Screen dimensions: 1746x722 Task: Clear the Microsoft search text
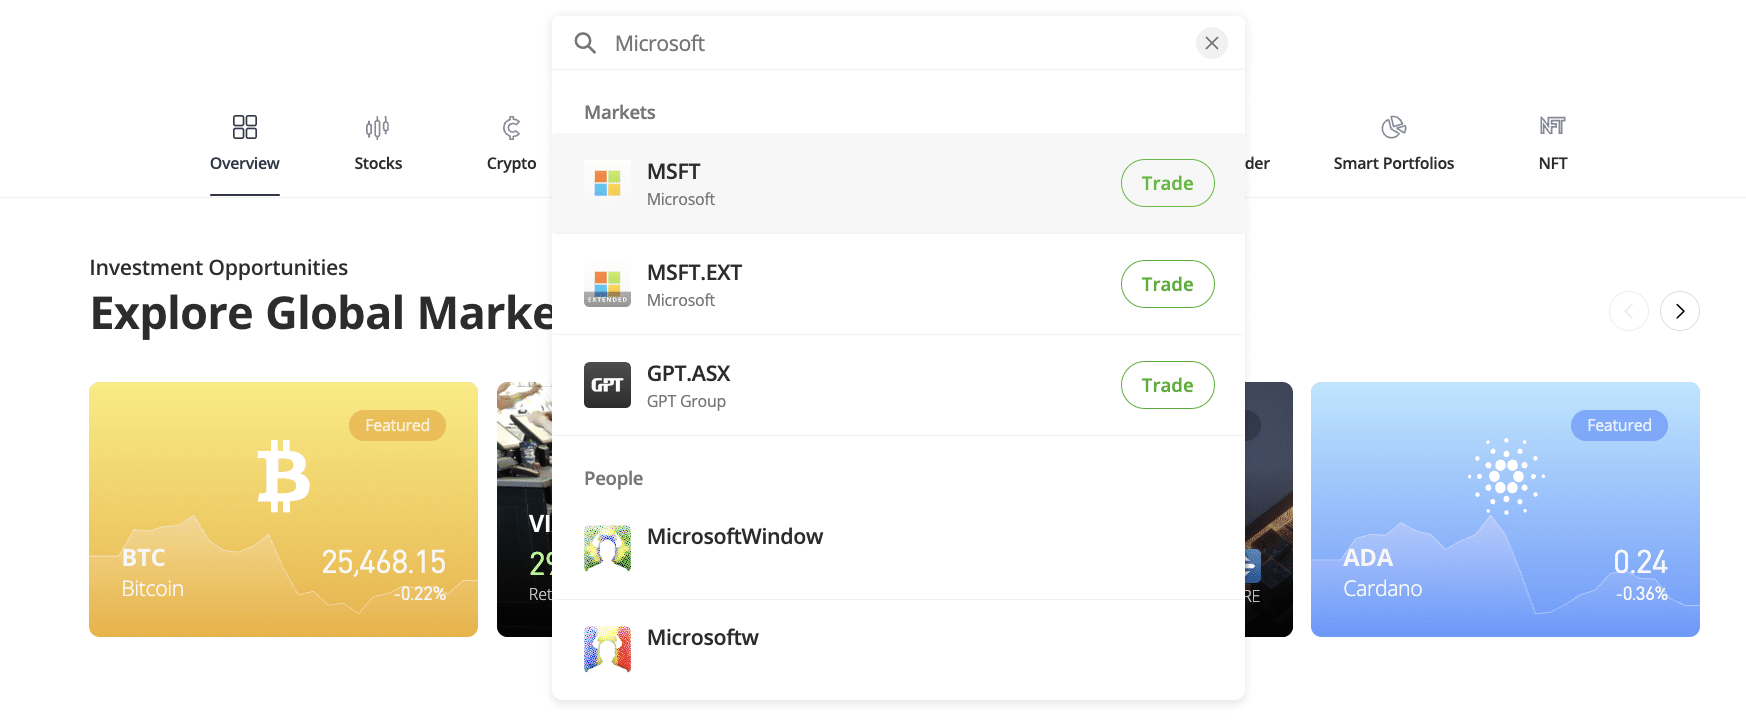coord(1211,43)
